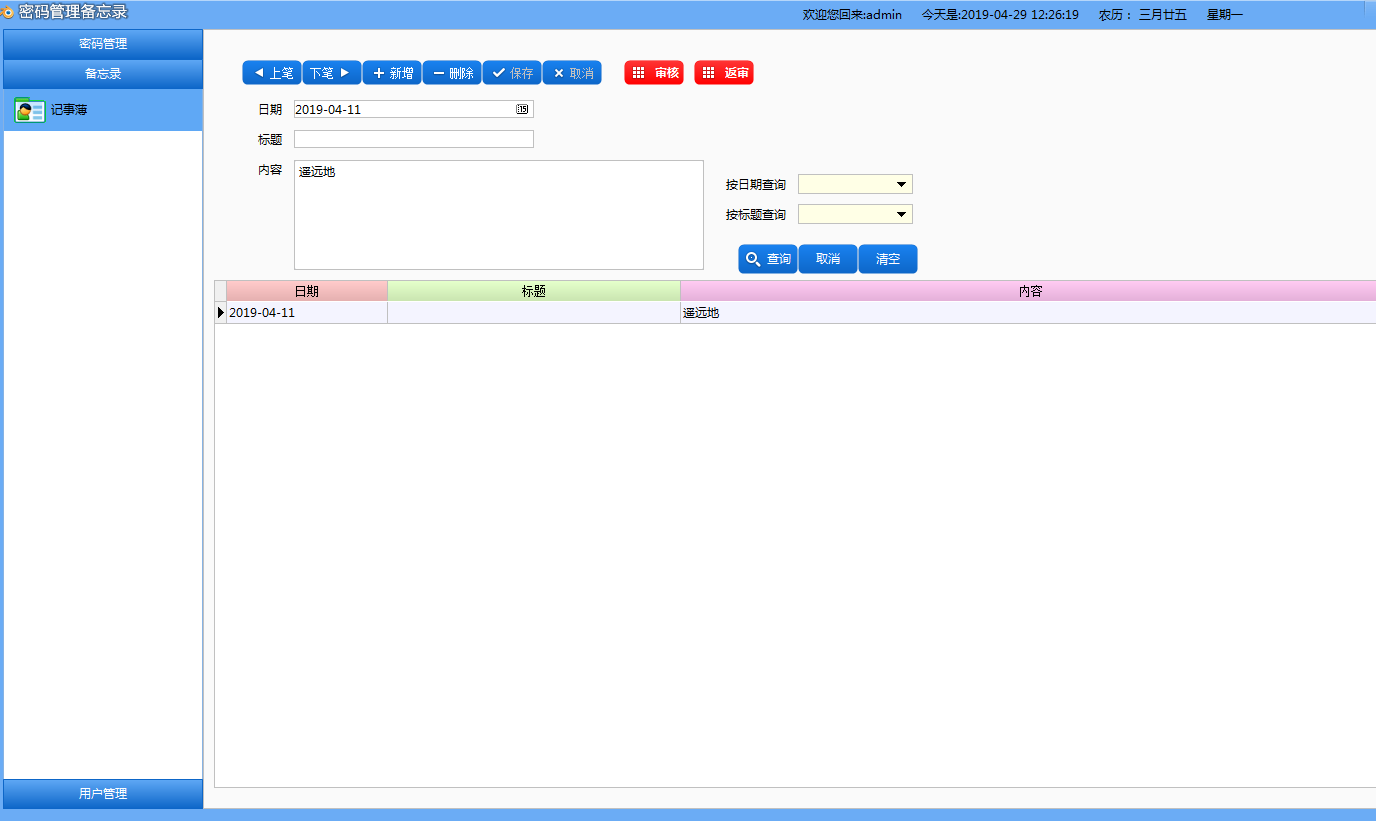Go to next record with 下笔
This screenshot has height=821, width=1376.
tap(332, 73)
